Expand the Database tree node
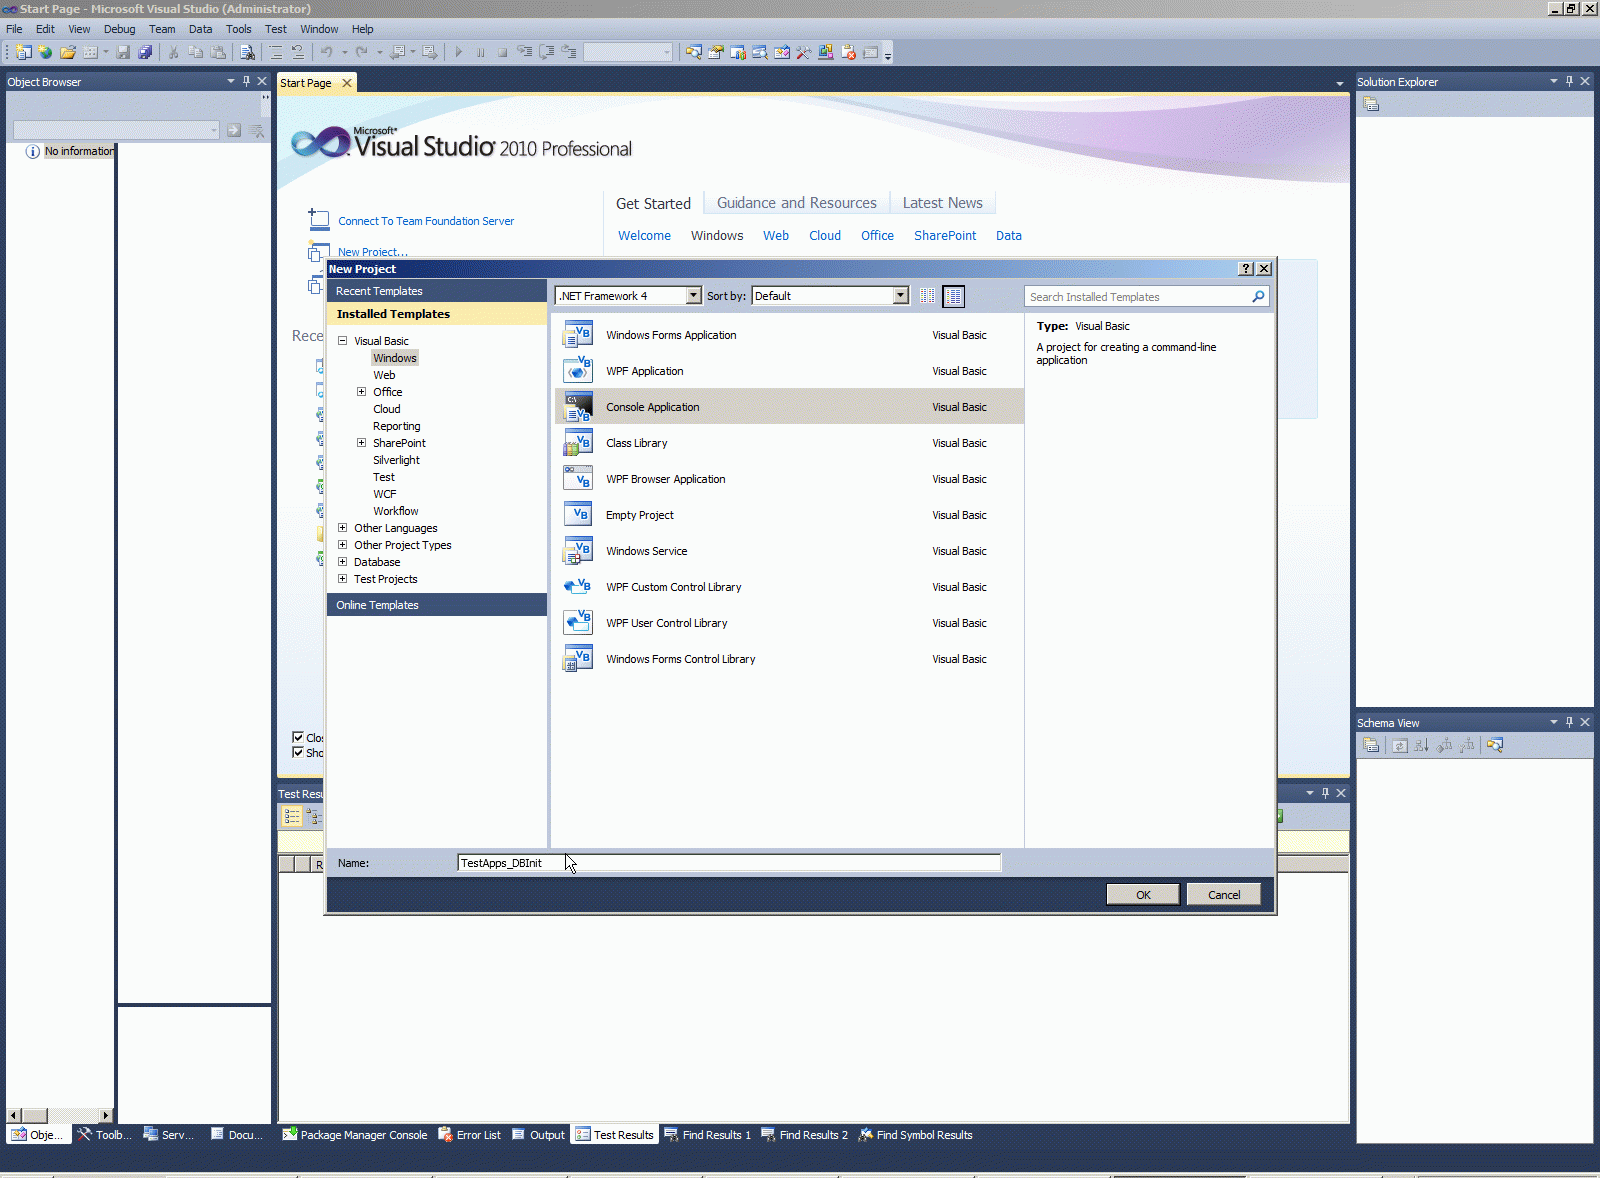Screen dimensions: 1600x1178 tap(342, 562)
